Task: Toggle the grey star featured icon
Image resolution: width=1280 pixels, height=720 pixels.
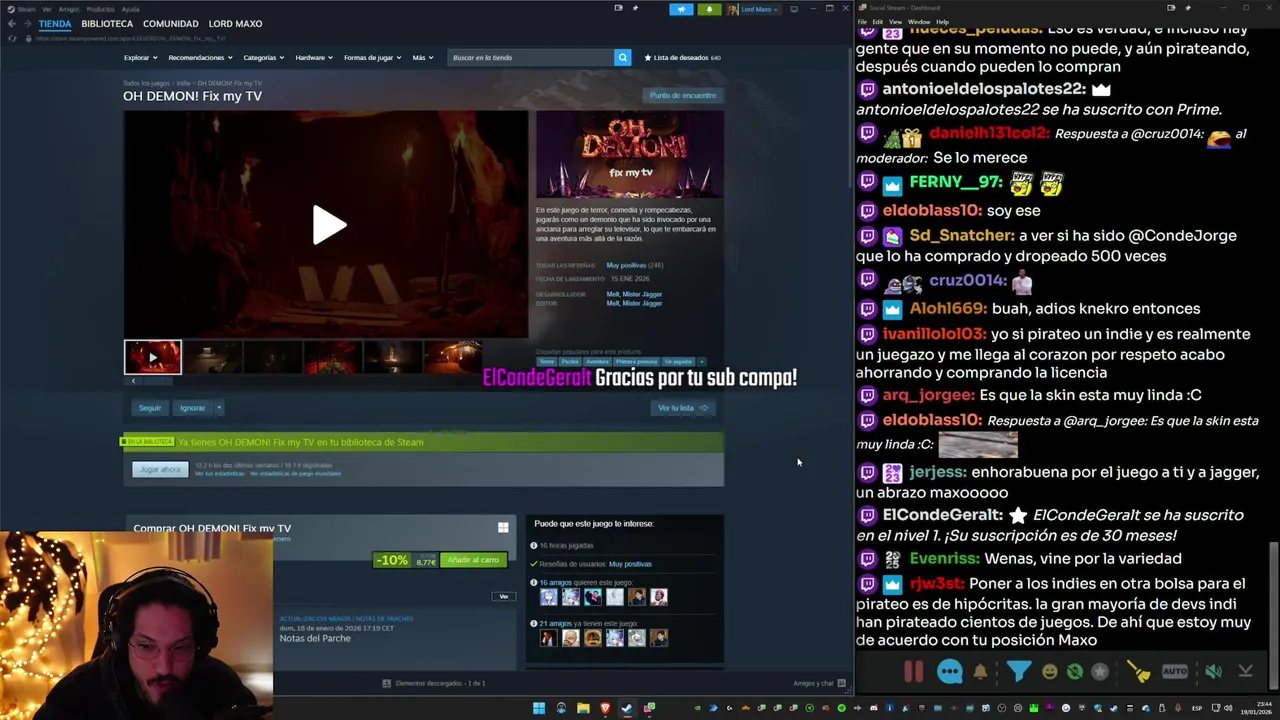Action: 1100,672
